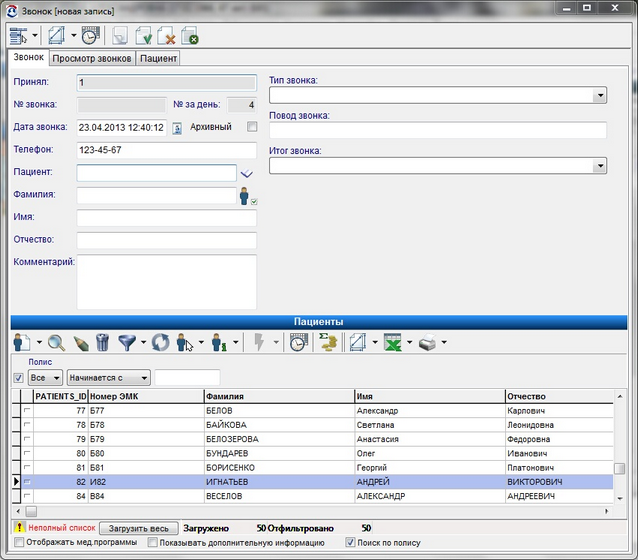Open the clock schedule icon in Пациенты toolbar
This screenshot has height=560, width=638.
[x=299, y=342]
